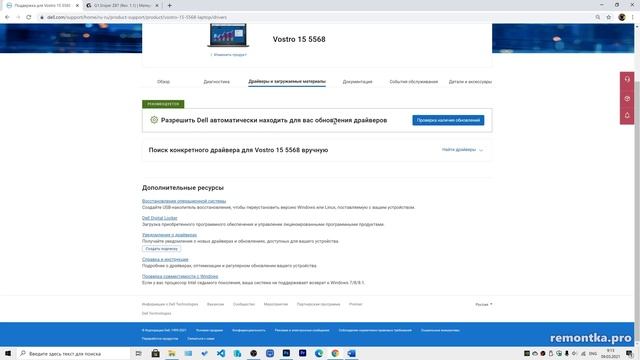Reload the Dell support page
The height and width of the screenshot is (360, 640).
pos(29,17)
